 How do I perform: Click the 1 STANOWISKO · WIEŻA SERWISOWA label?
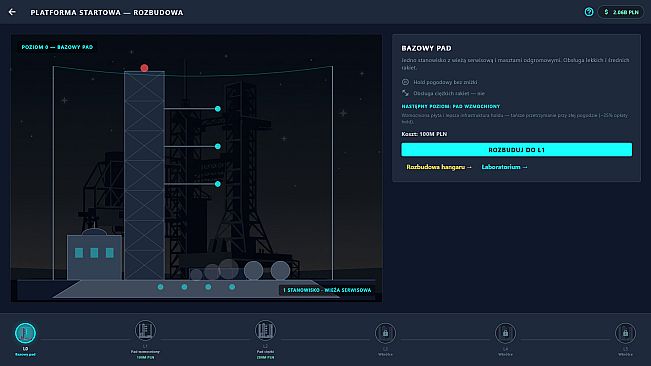coord(327,290)
